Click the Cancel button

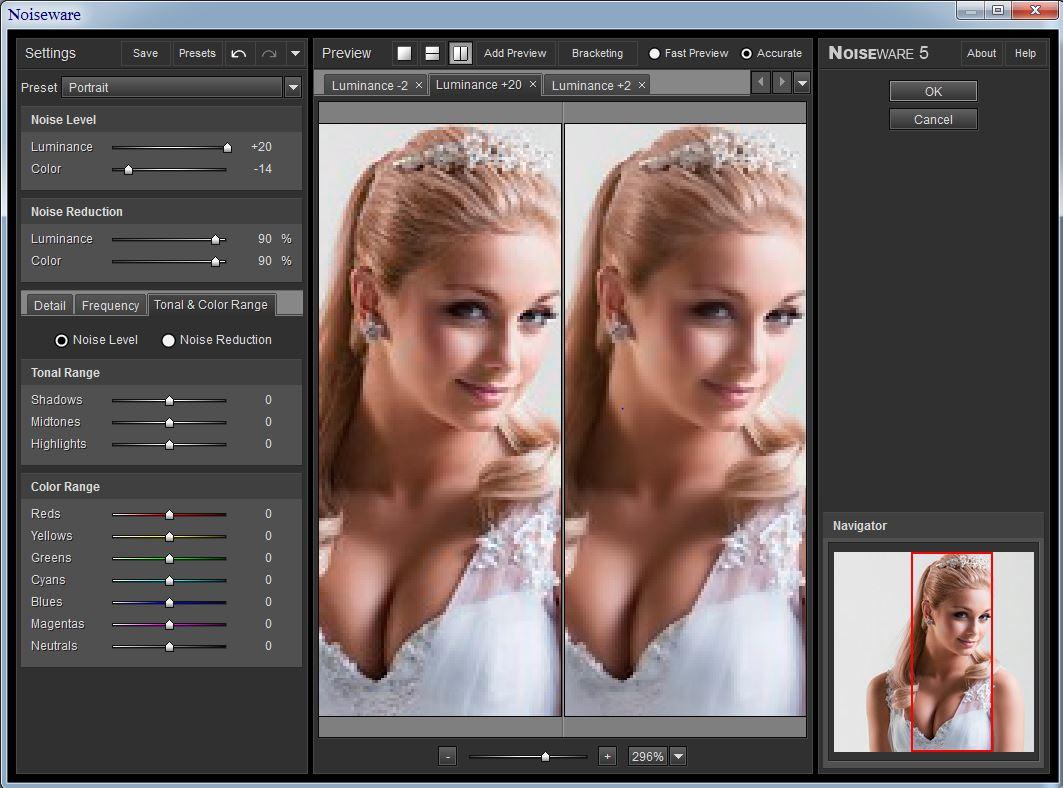pyautogui.click(x=933, y=119)
